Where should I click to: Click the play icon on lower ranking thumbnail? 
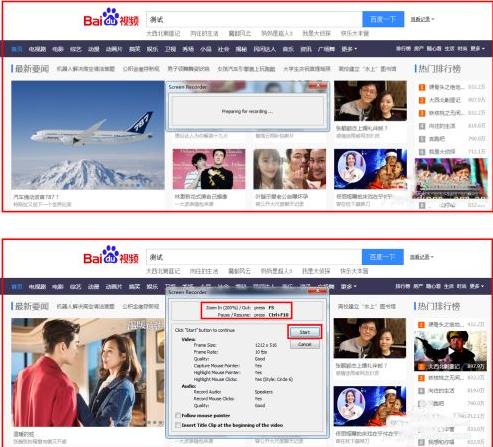click(450, 351)
